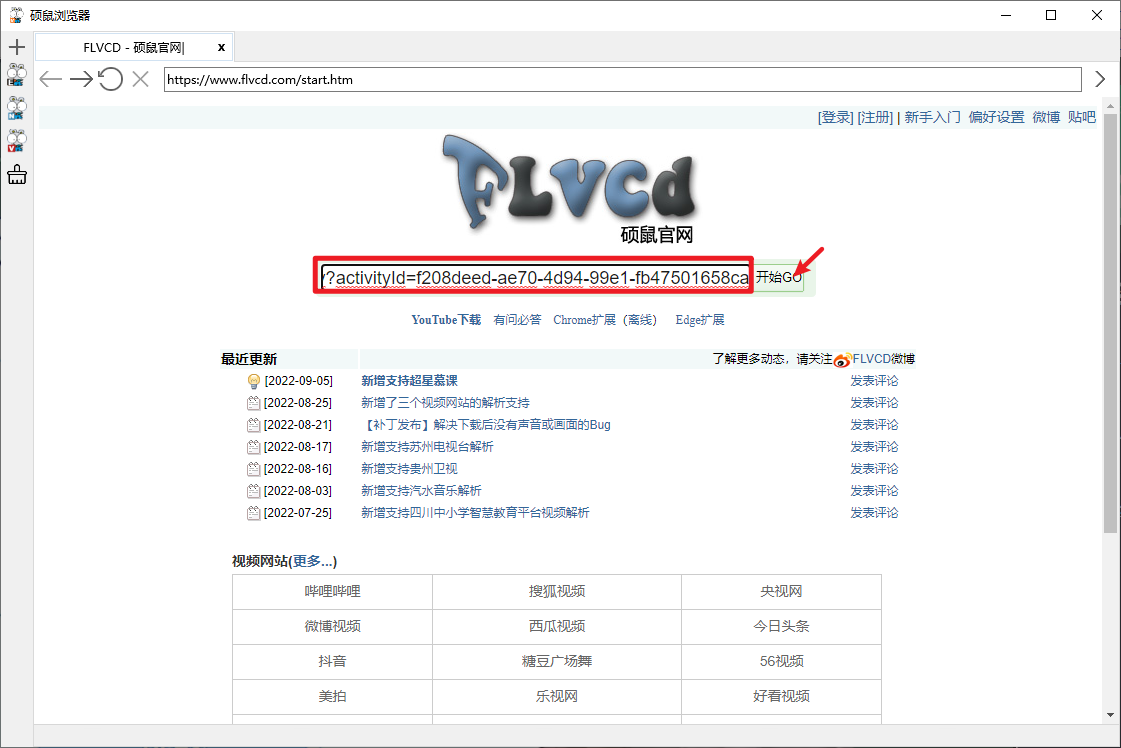Open 新增支持超星慕课 news link
This screenshot has width=1121, height=748.
409,381
